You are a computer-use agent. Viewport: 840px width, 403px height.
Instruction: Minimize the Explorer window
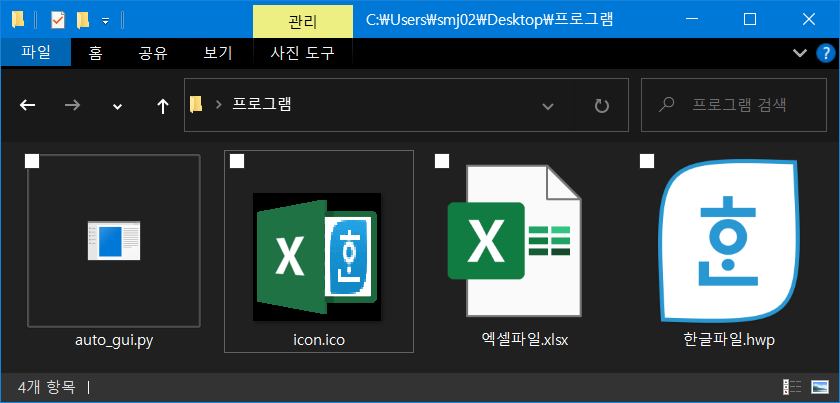692,19
